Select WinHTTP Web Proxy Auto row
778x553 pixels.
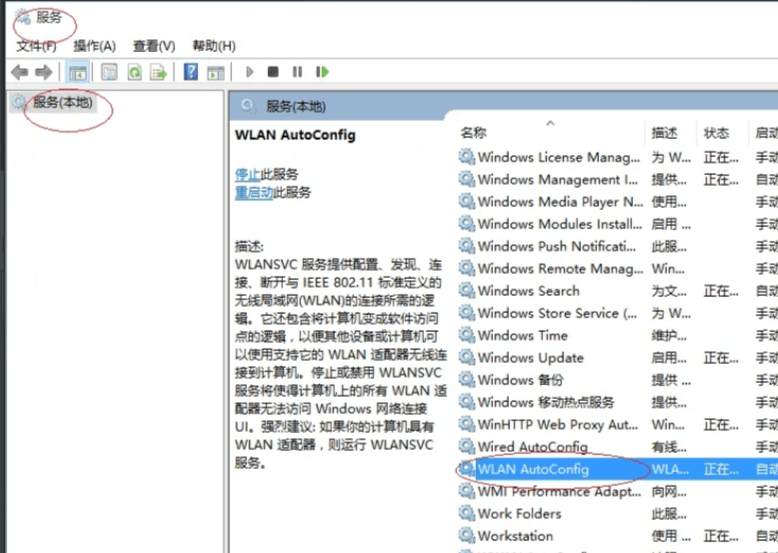[x=617, y=425]
